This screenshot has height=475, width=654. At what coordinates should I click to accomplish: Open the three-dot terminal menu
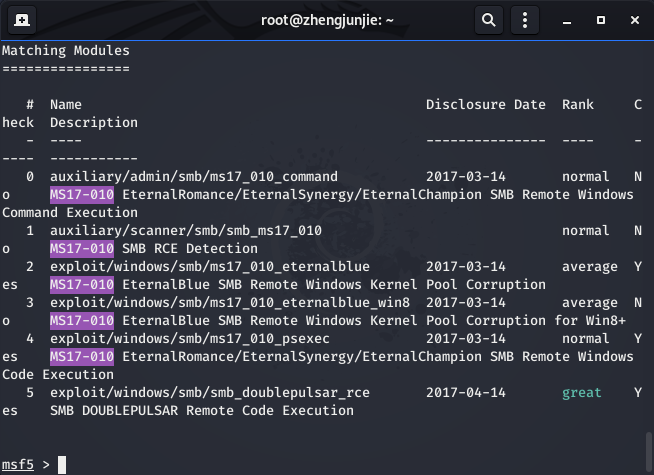(x=525, y=20)
